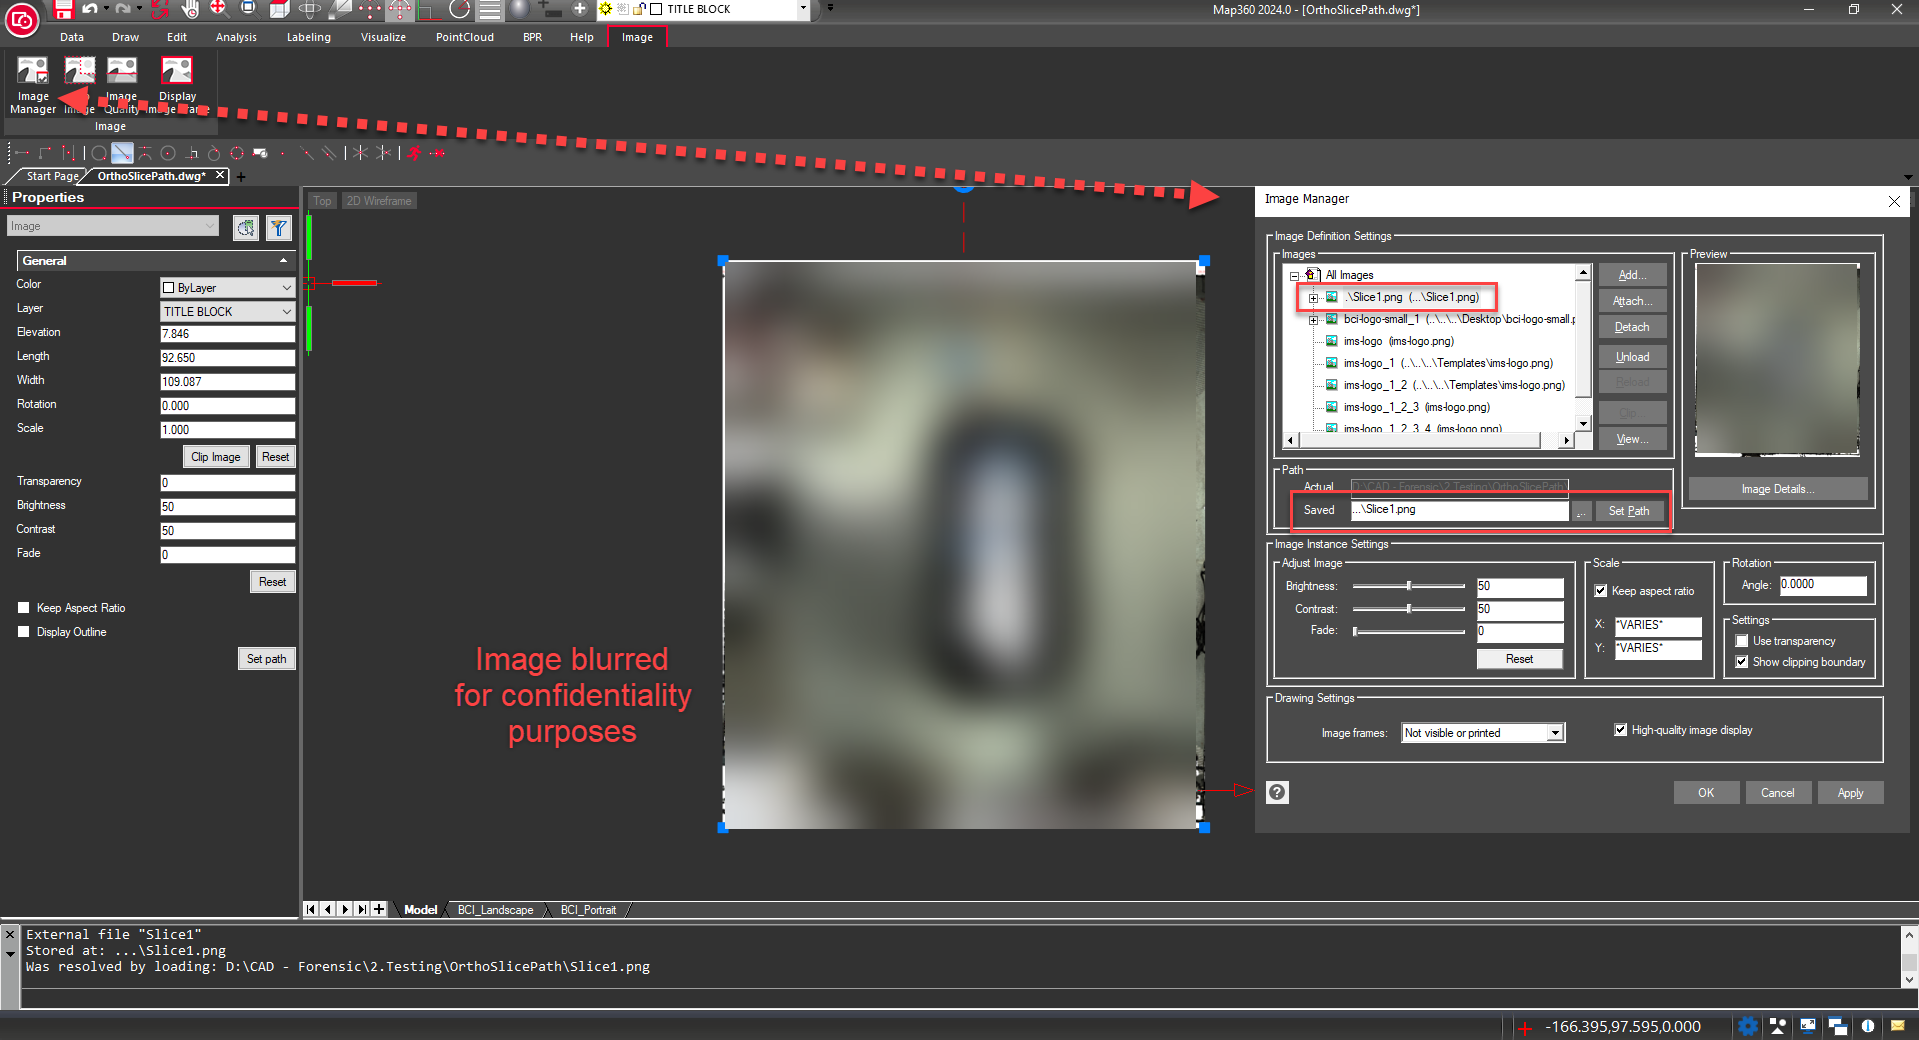Click the Apply button
This screenshot has width=1919, height=1040.
pos(1850,793)
